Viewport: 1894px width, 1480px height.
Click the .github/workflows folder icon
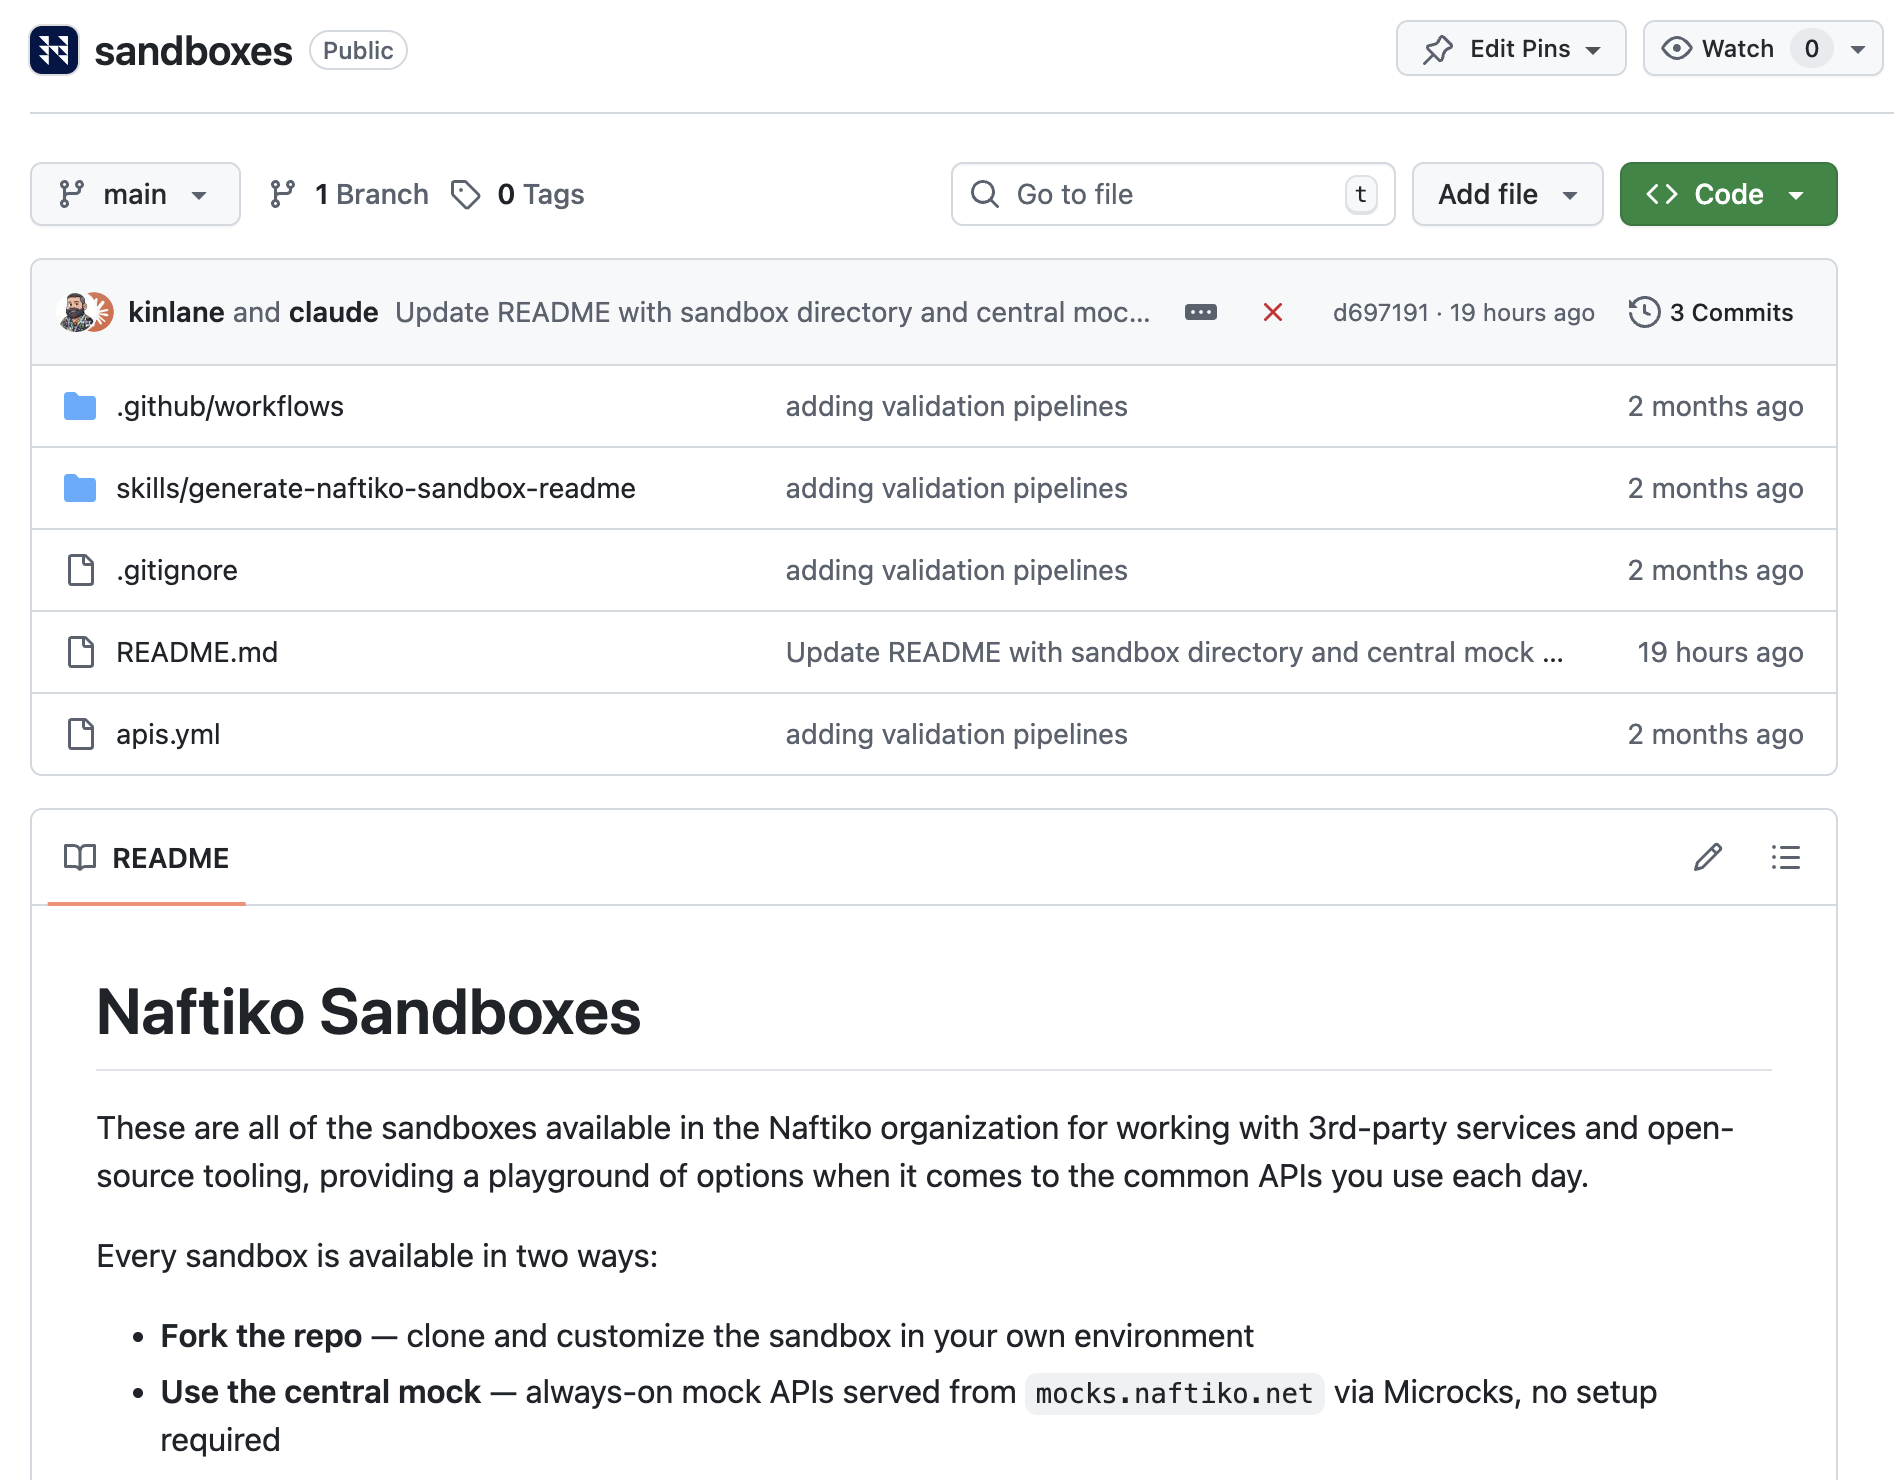pyautogui.click(x=80, y=406)
